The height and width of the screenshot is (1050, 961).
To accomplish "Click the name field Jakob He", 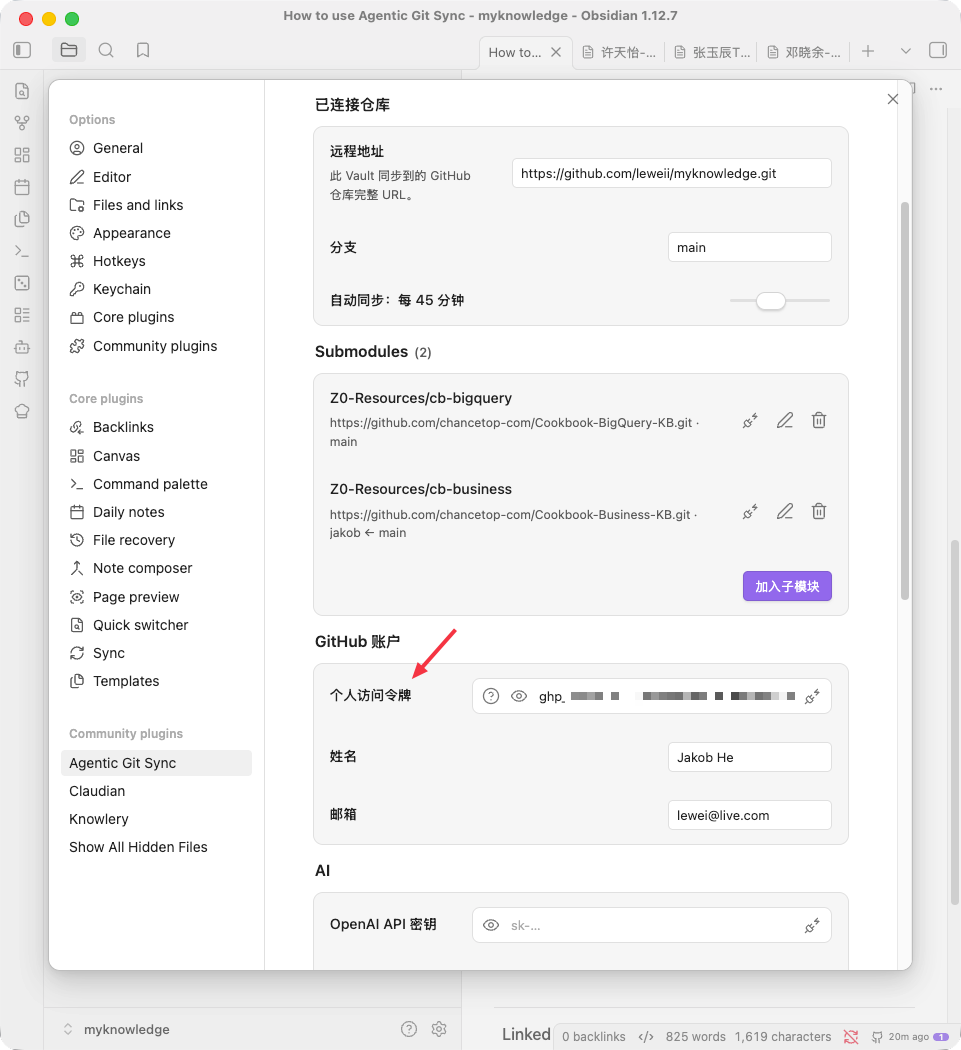I will [749, 757].
